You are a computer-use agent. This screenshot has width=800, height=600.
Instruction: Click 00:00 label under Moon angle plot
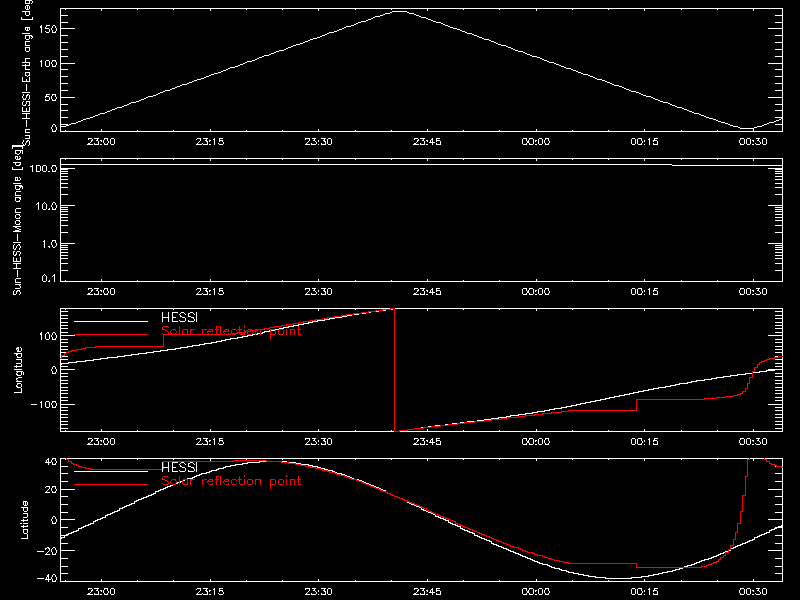tap(536, 292)
